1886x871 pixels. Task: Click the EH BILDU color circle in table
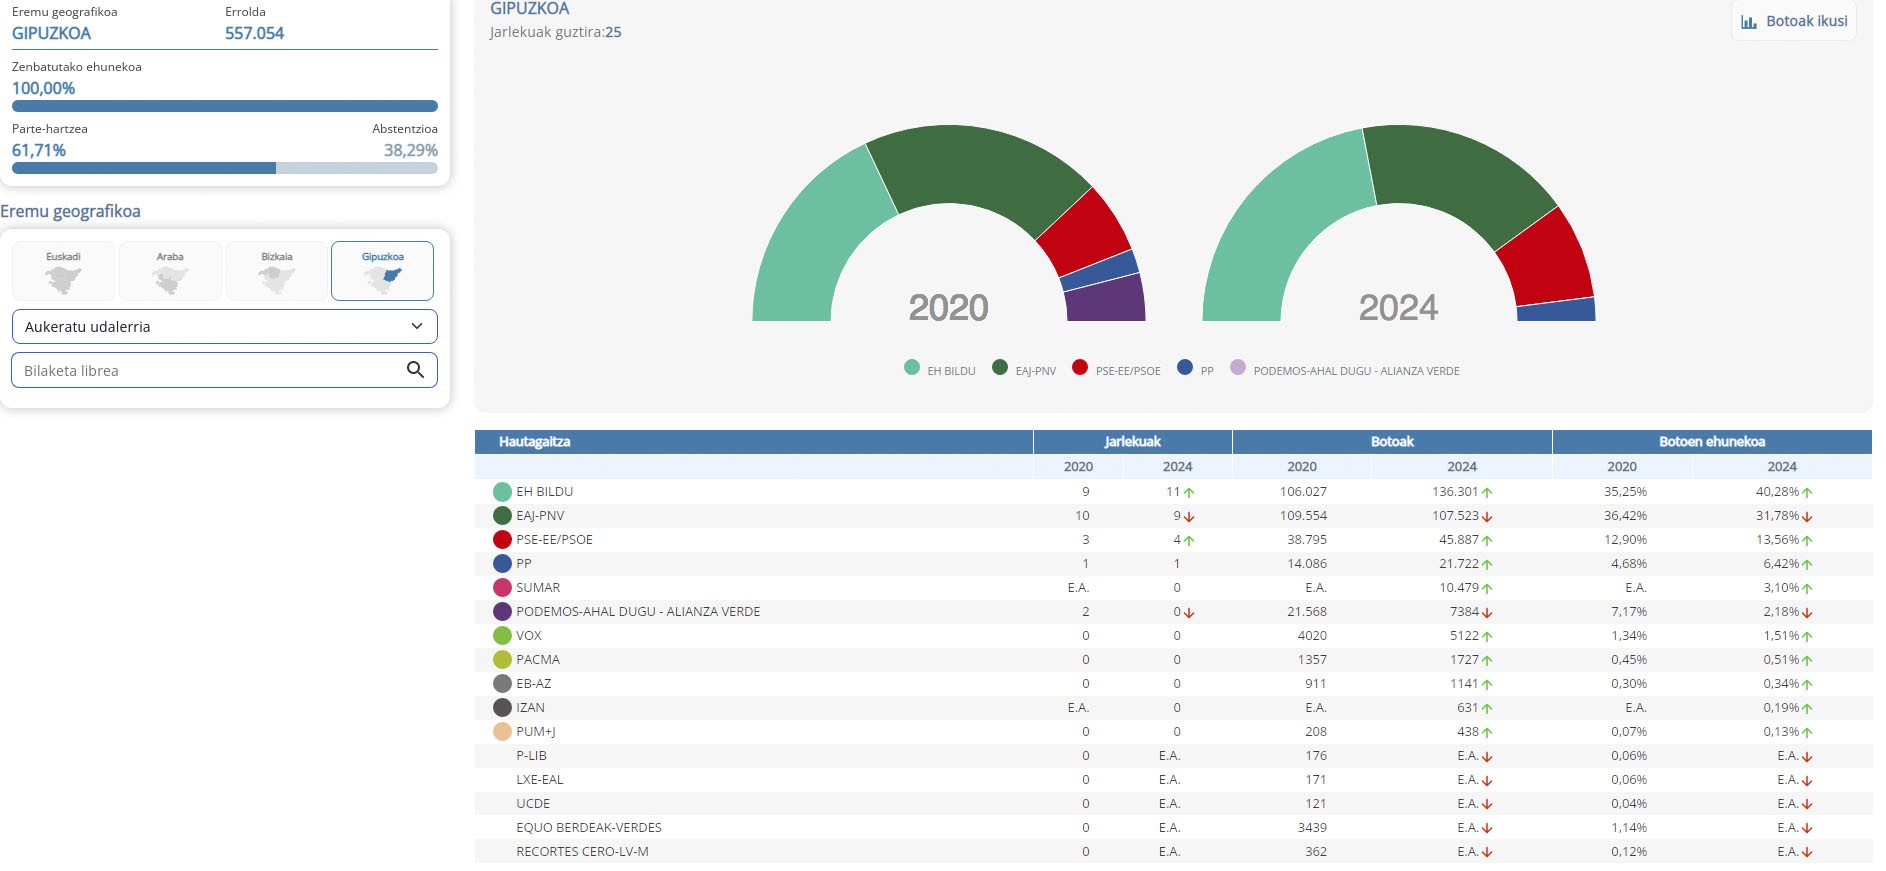point(503,492)
